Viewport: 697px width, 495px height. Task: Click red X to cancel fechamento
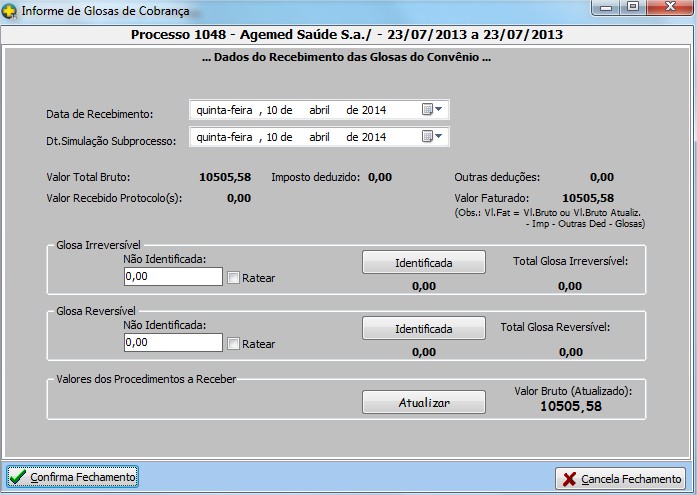567,478
